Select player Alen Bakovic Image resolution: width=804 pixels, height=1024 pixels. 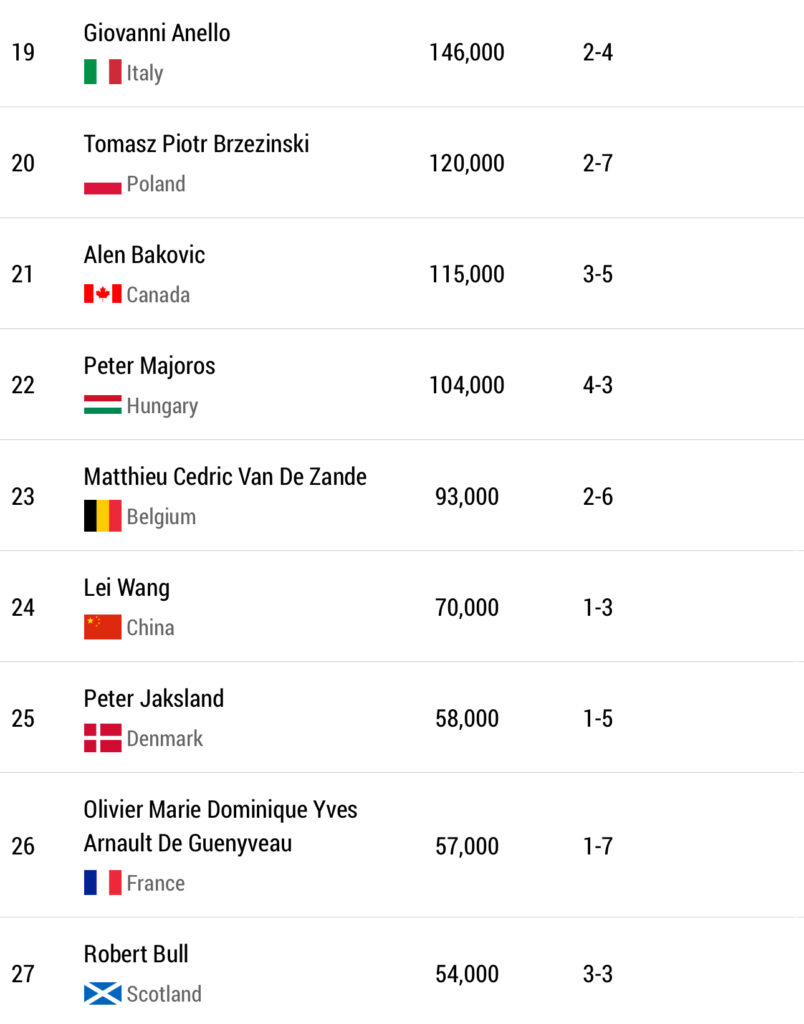pyautogui.click(x=144, y=255)
